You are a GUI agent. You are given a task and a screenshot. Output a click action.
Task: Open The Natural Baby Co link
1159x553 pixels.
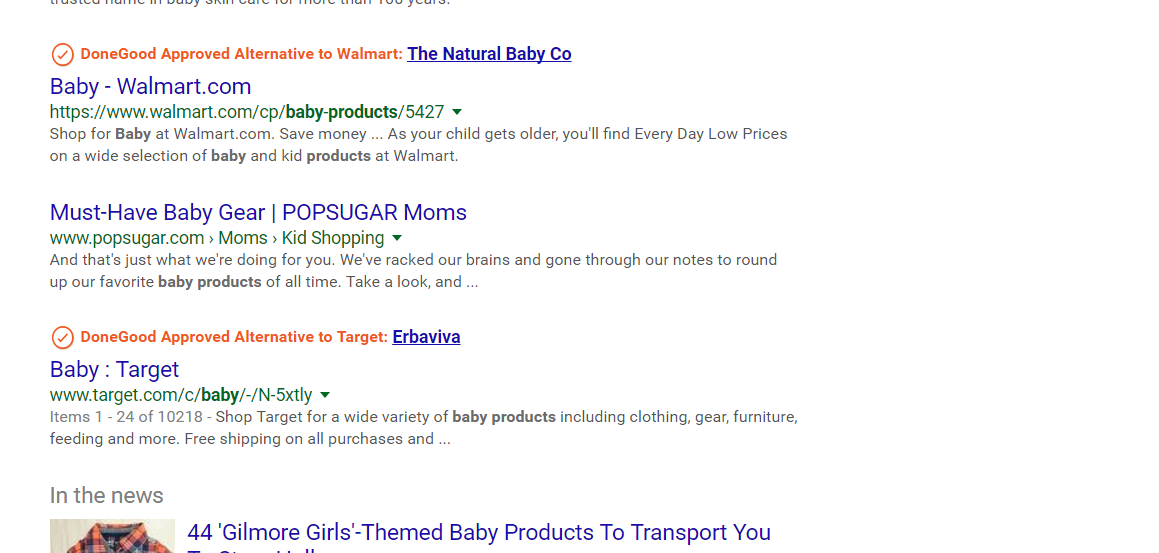(489, 54)
